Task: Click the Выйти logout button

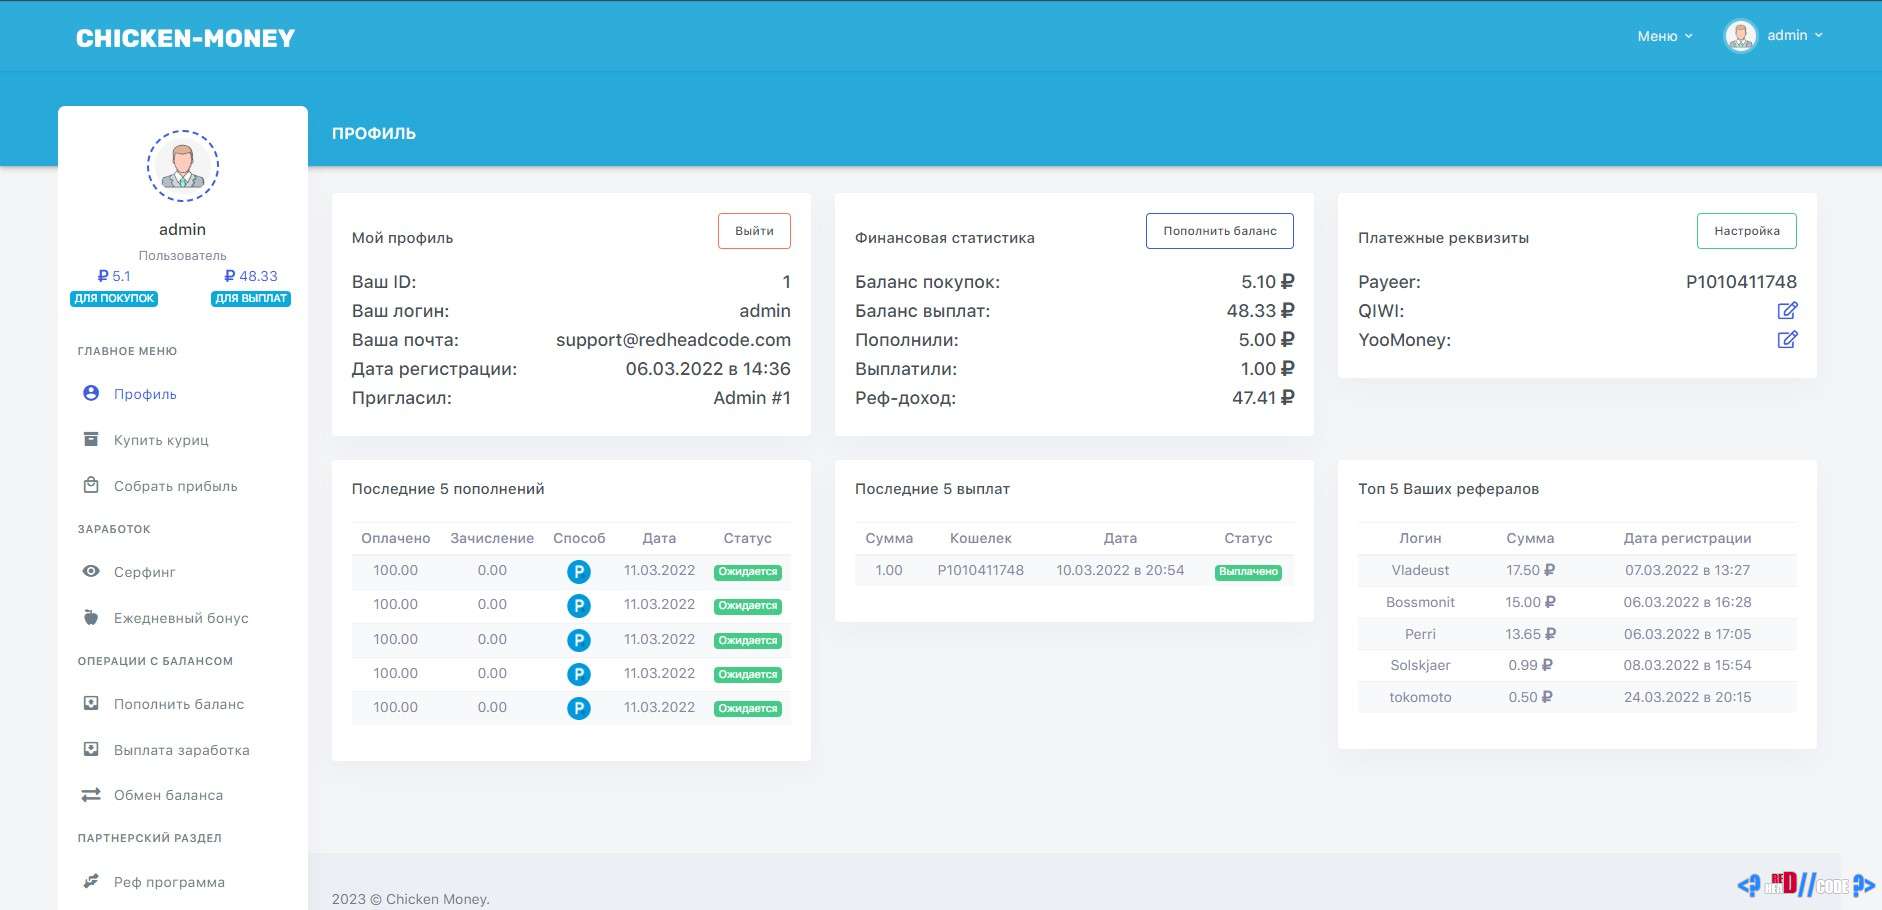Action: tap(754, 231)
